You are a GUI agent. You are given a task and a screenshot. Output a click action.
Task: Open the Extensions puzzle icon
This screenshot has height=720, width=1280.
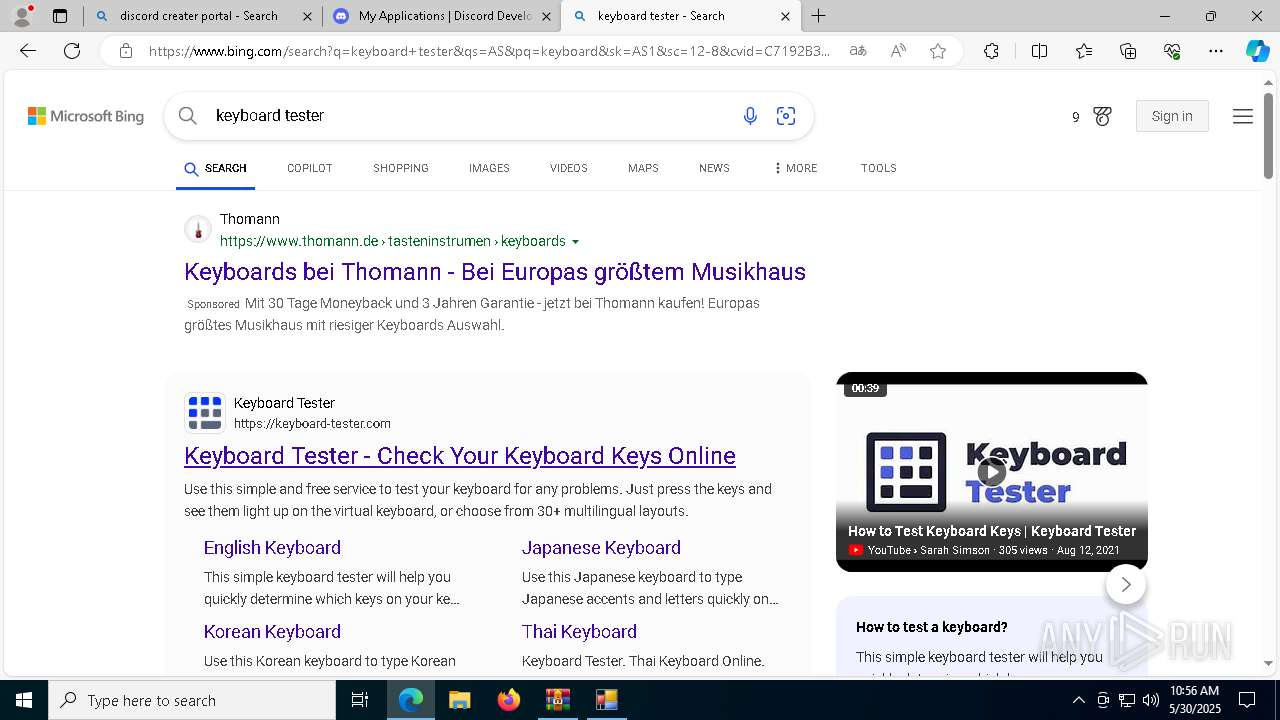(991, 51)
